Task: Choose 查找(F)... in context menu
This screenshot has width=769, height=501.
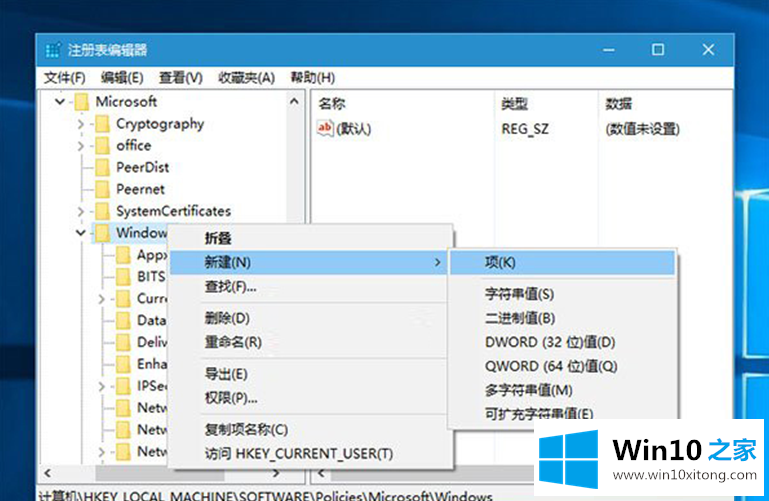Action: [x=310, y=286]
